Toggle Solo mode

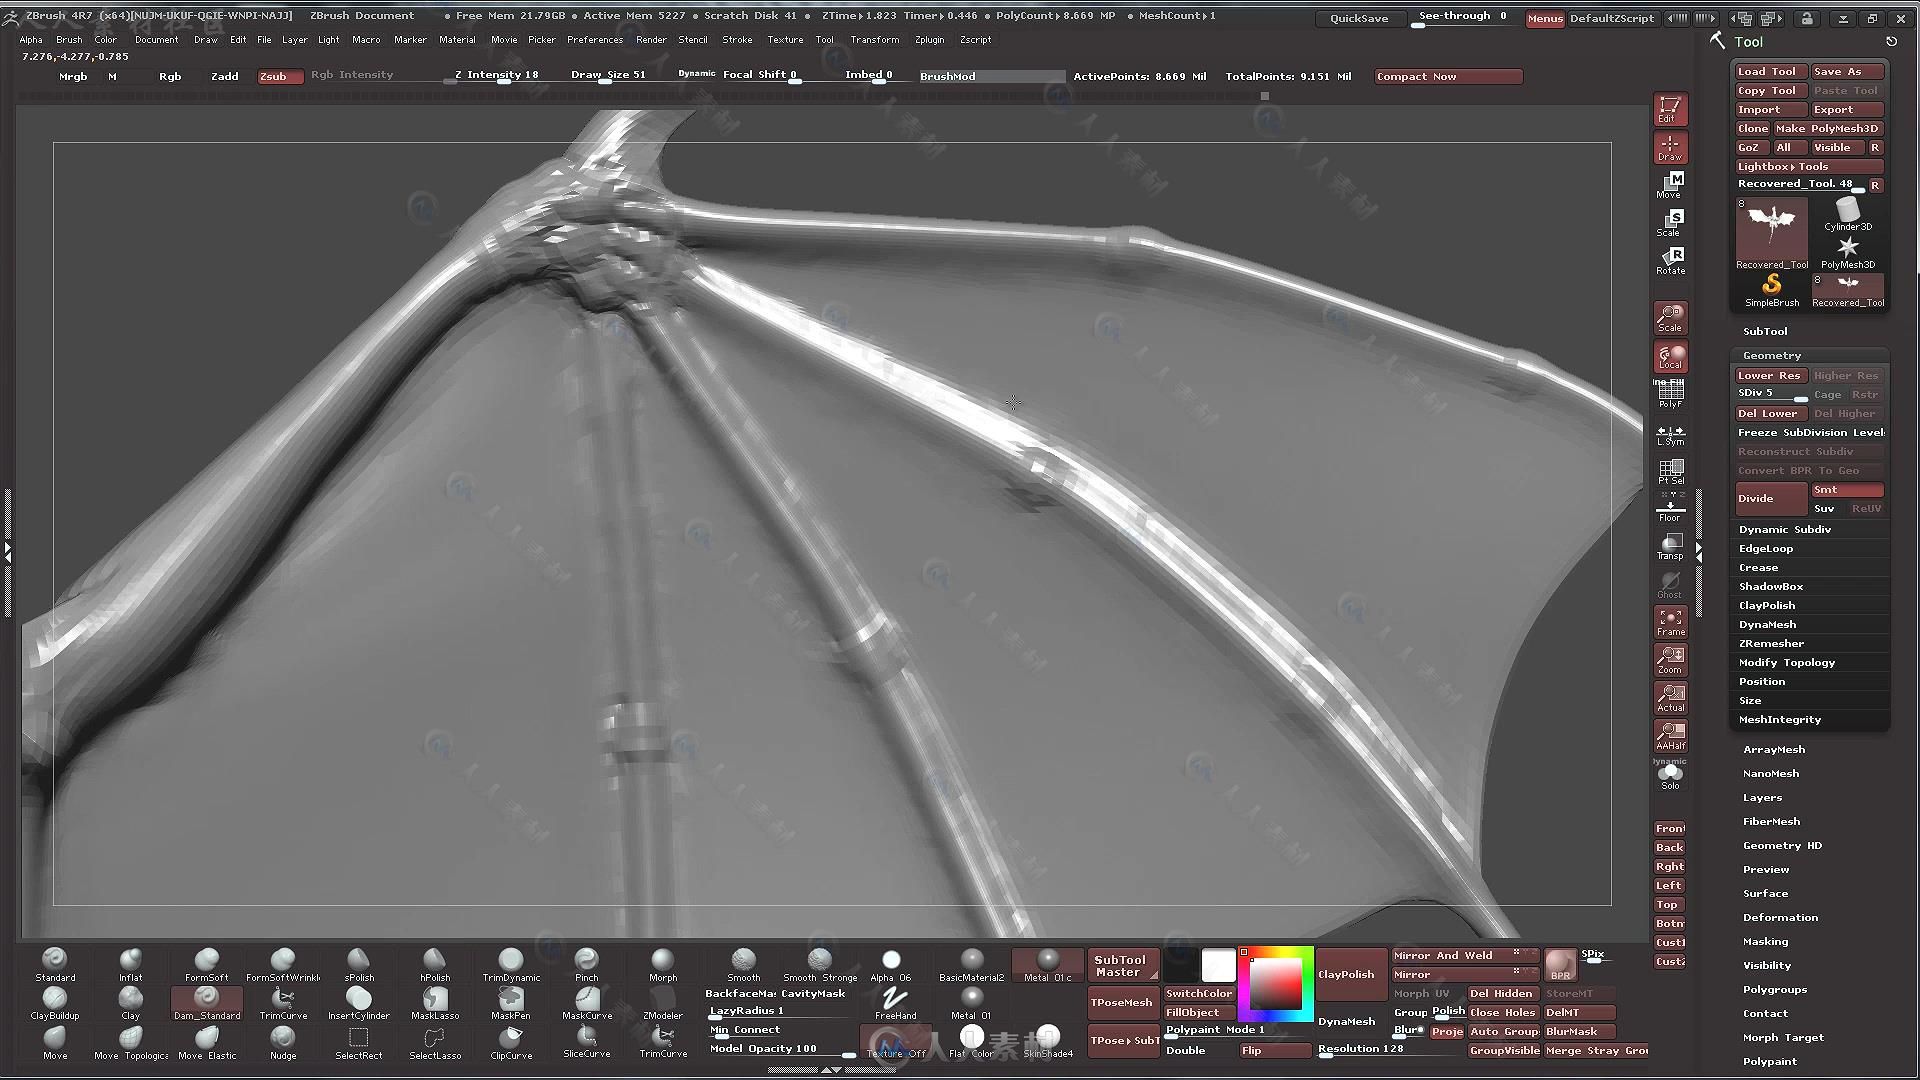tap(1670, 776)
